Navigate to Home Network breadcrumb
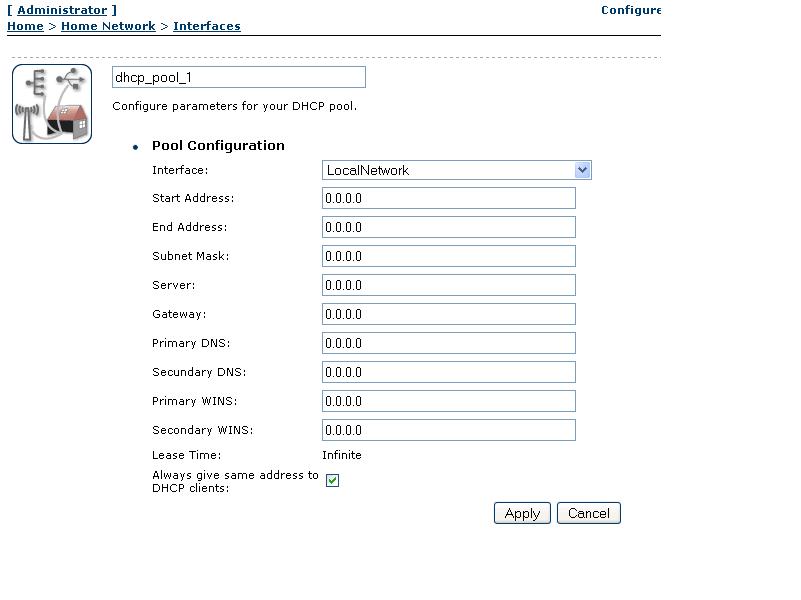 pos(108,26)
